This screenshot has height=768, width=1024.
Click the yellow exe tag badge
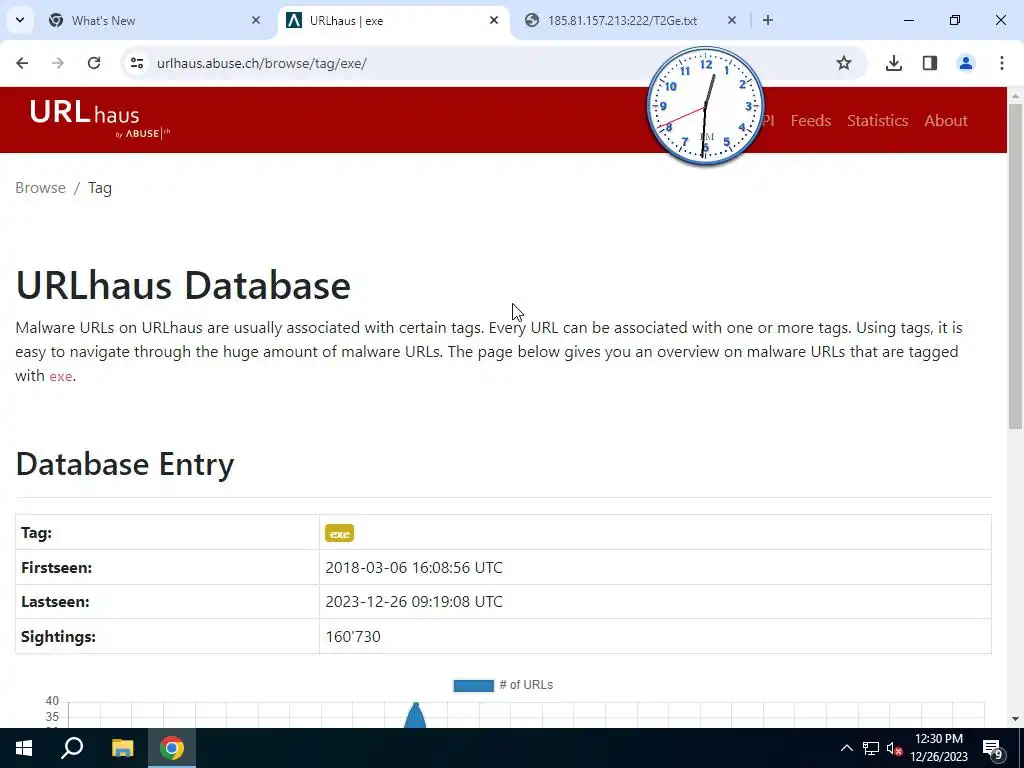click(x=339, y=534)
